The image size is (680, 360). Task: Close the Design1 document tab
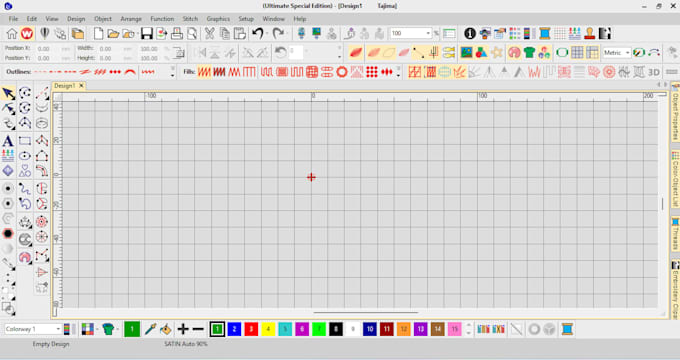click(x=81, y=86)
